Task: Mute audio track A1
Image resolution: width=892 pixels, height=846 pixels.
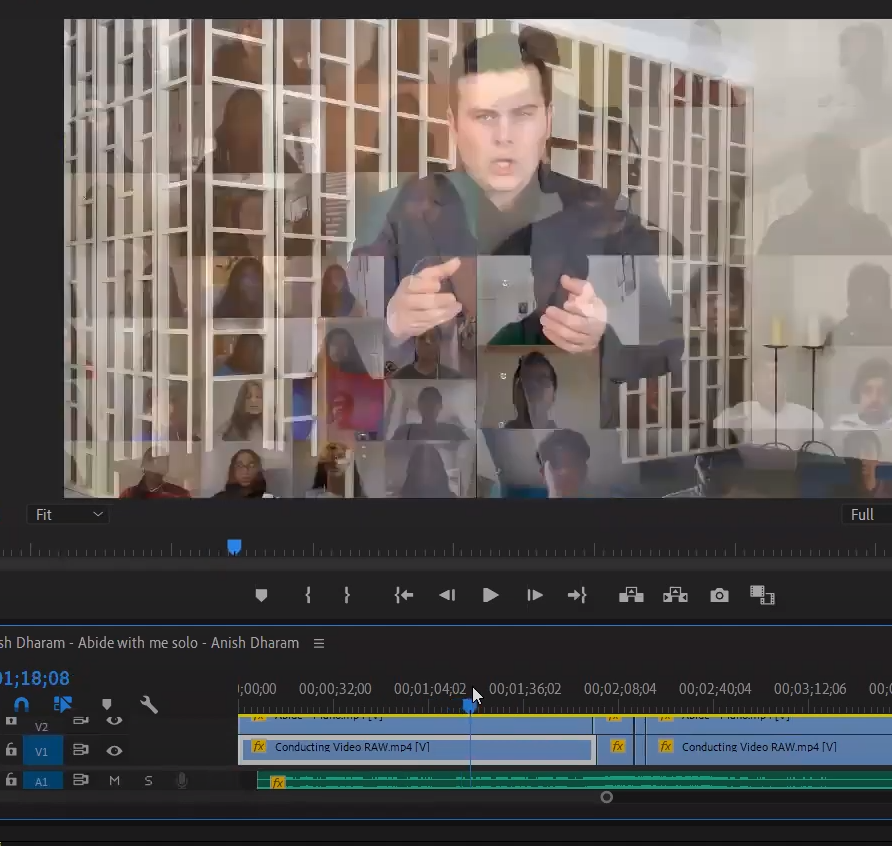Action: coord(114,781)
